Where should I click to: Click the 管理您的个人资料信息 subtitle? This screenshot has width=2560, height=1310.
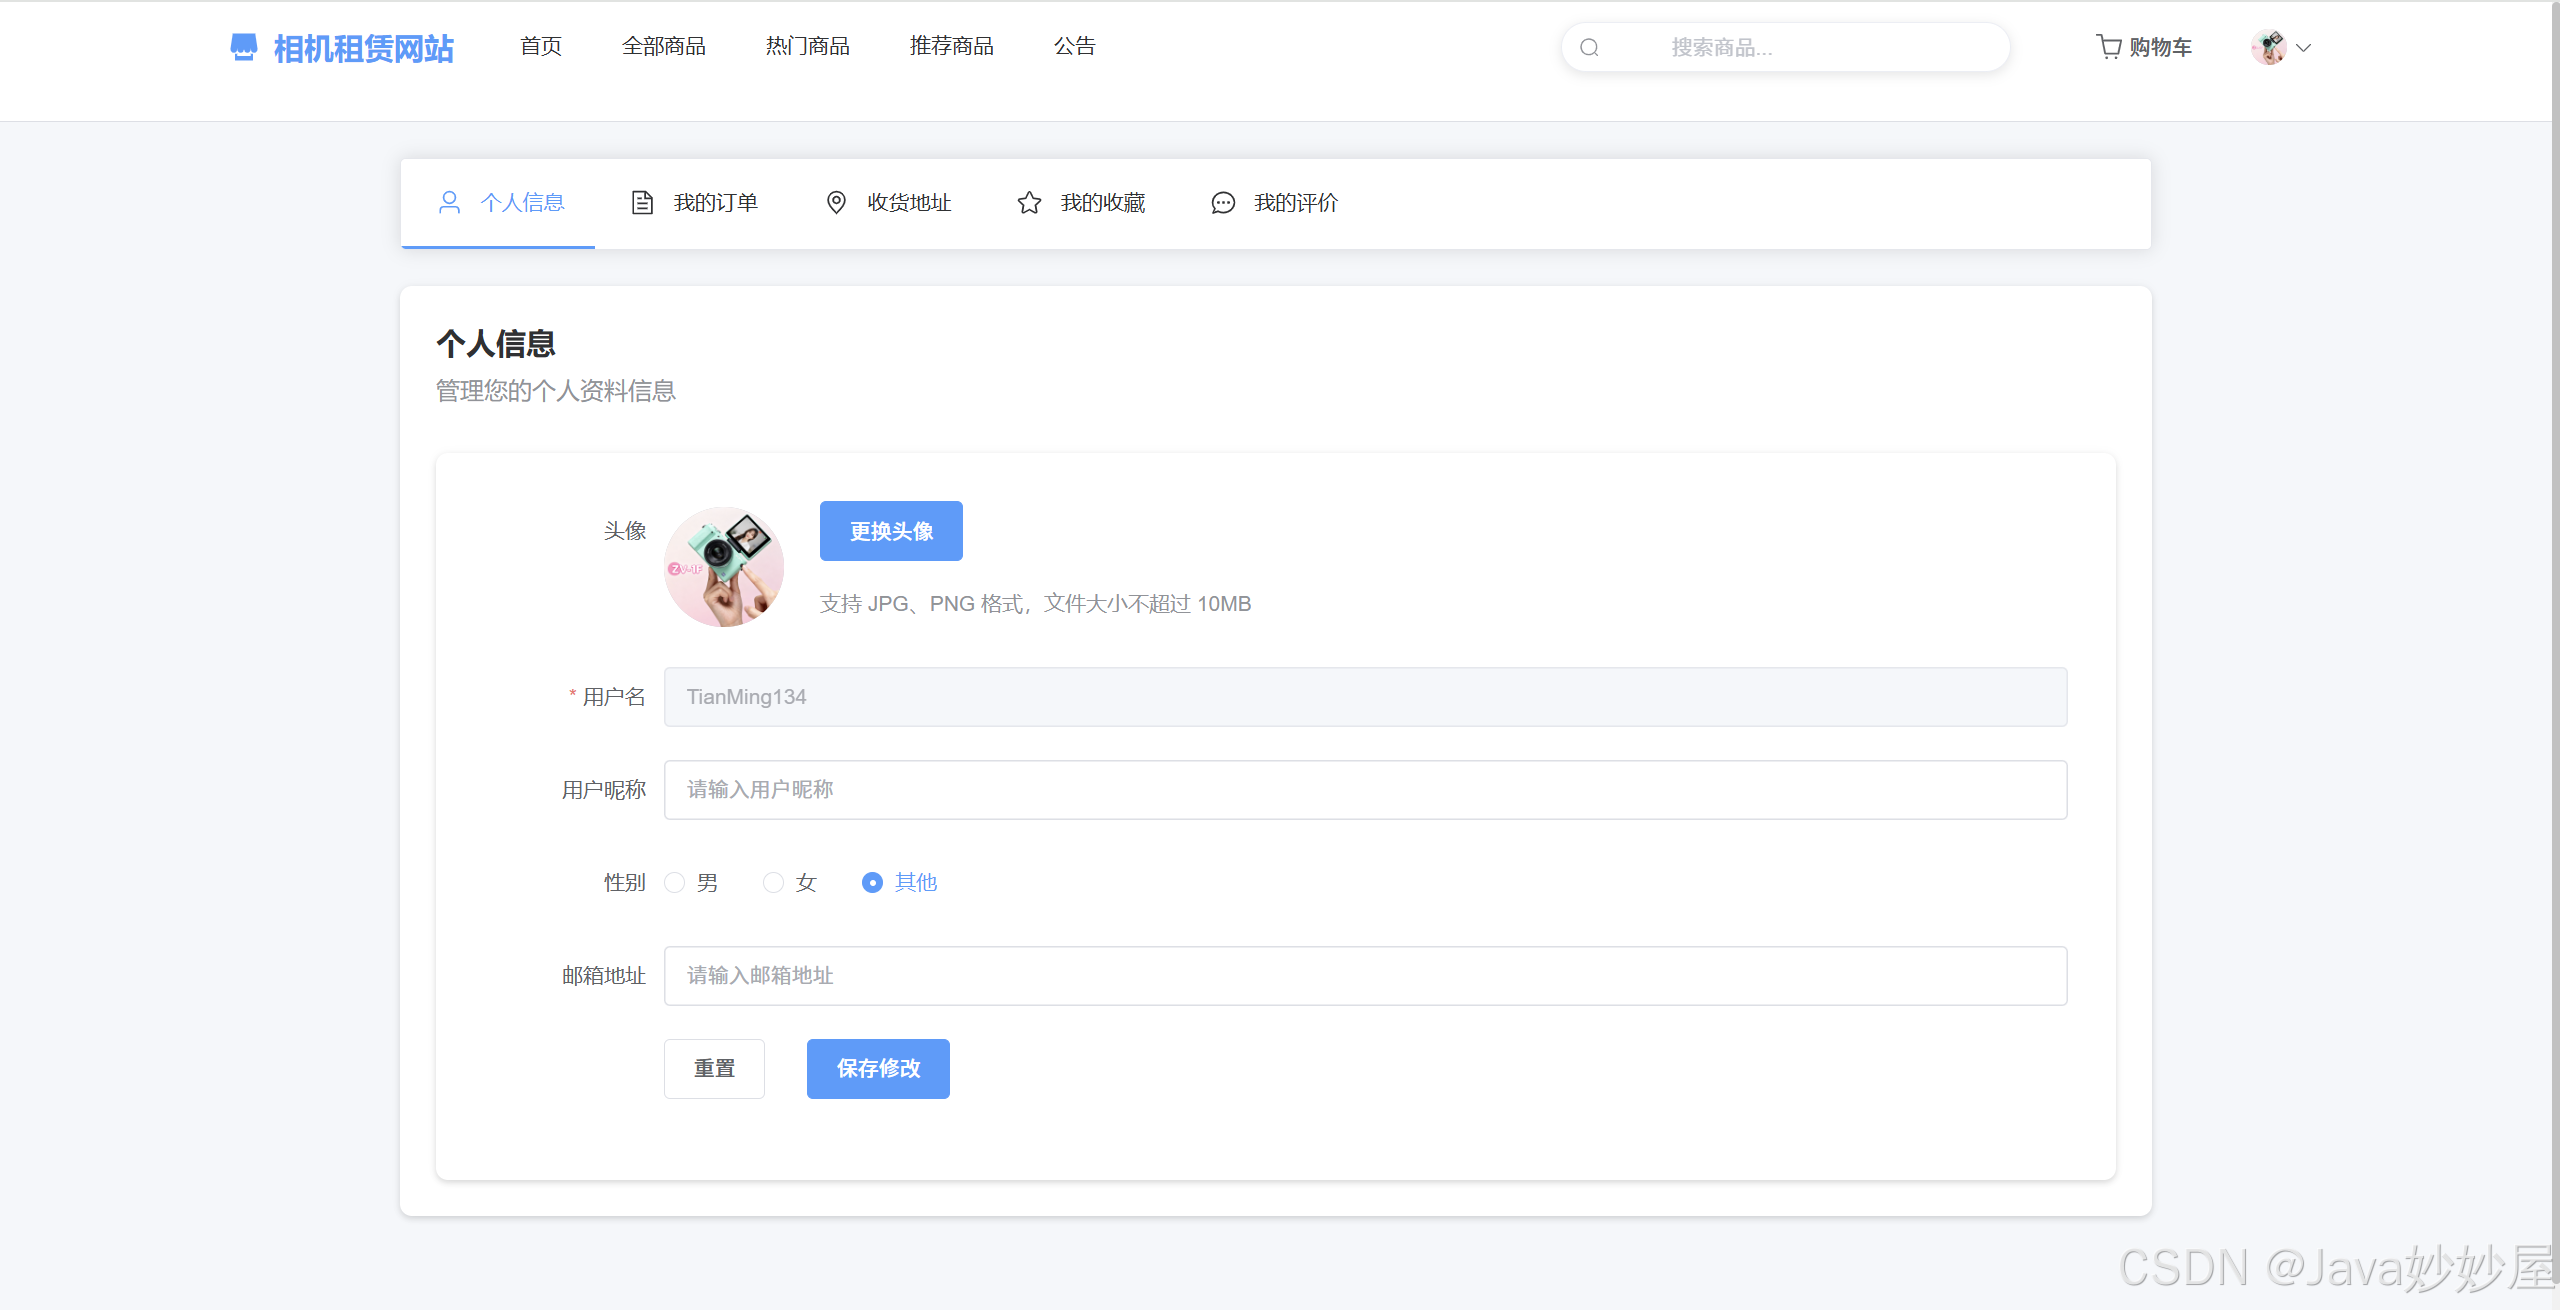(556, 391)
